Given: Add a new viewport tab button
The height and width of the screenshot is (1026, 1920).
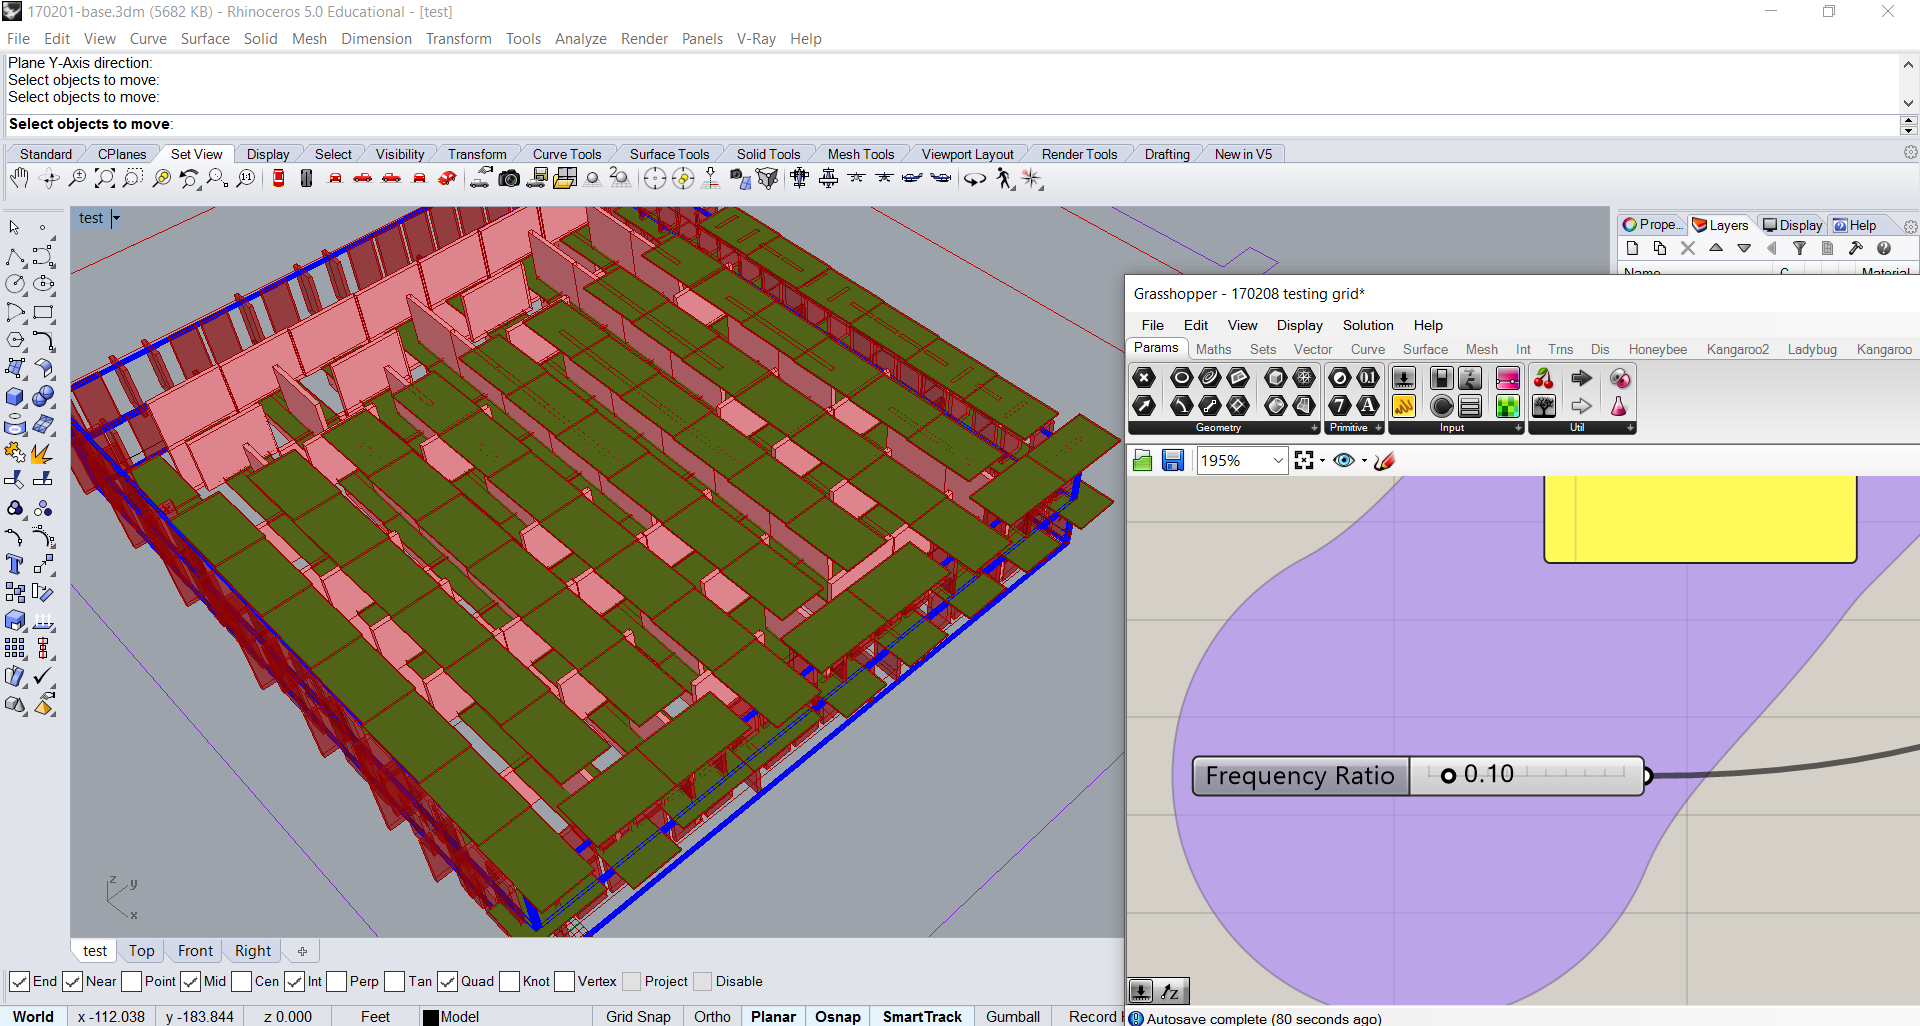Looking at the screenshot, I should (x=302, y=951).
